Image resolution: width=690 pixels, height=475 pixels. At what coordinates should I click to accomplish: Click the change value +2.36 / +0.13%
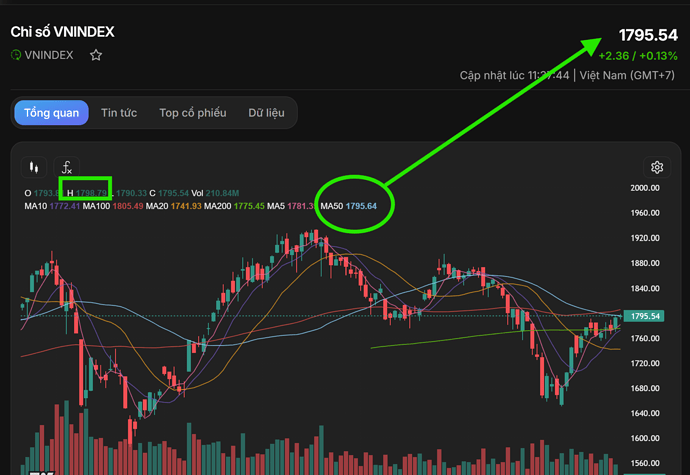[638, 56]
